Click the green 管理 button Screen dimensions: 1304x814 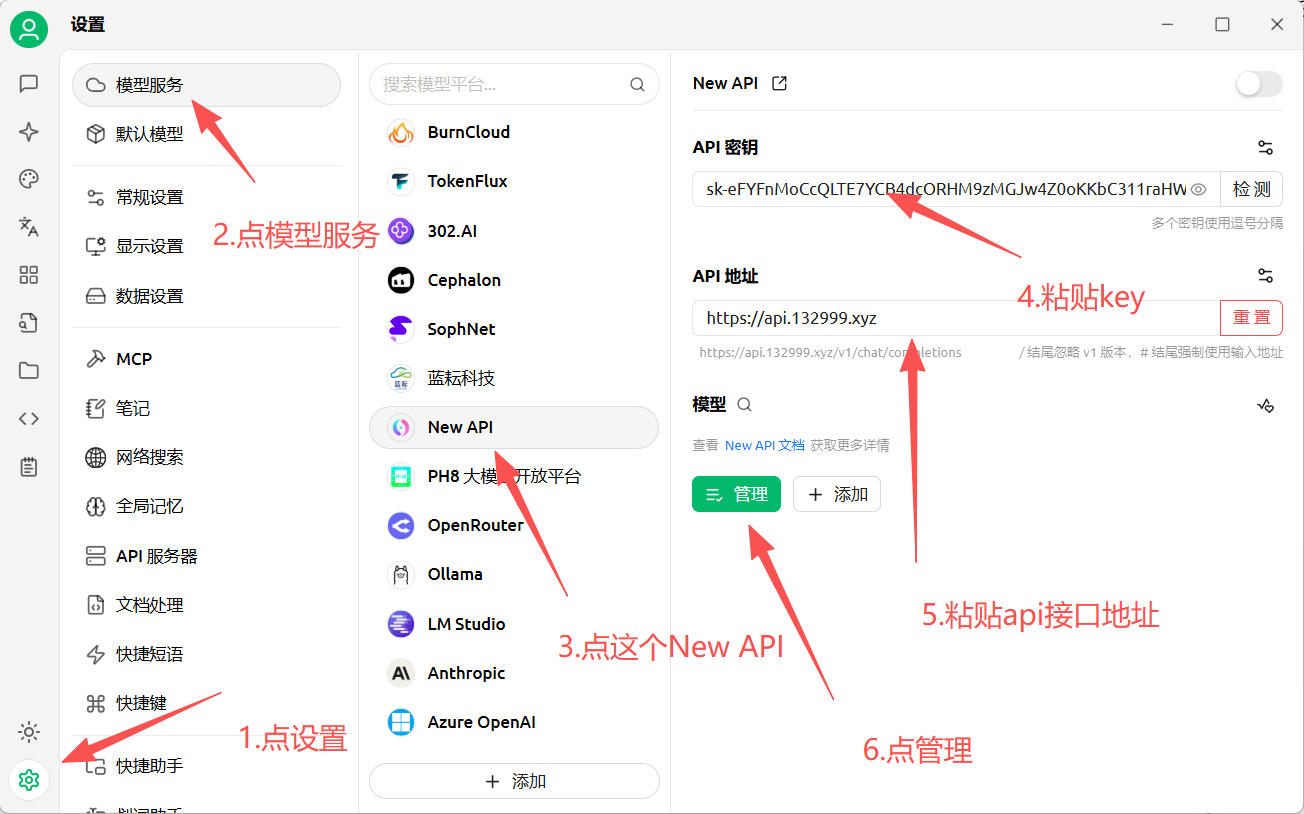point(736,494)
